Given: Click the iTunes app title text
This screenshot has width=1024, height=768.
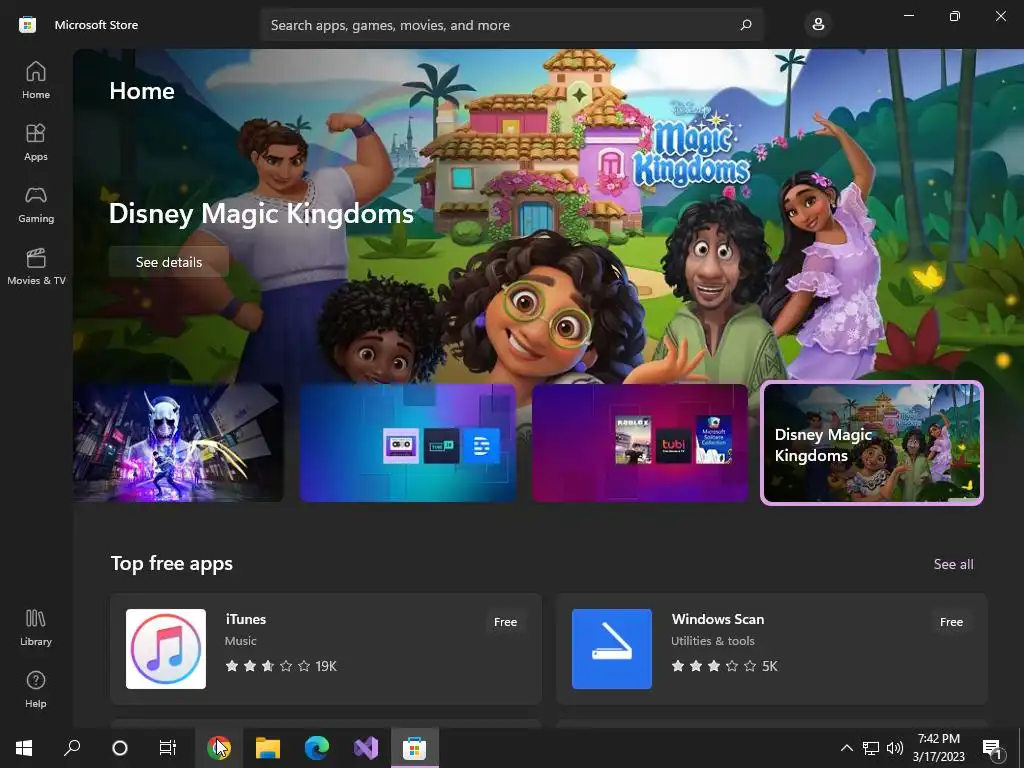Looking at the screenshot, I should click(x=246, y=619).
